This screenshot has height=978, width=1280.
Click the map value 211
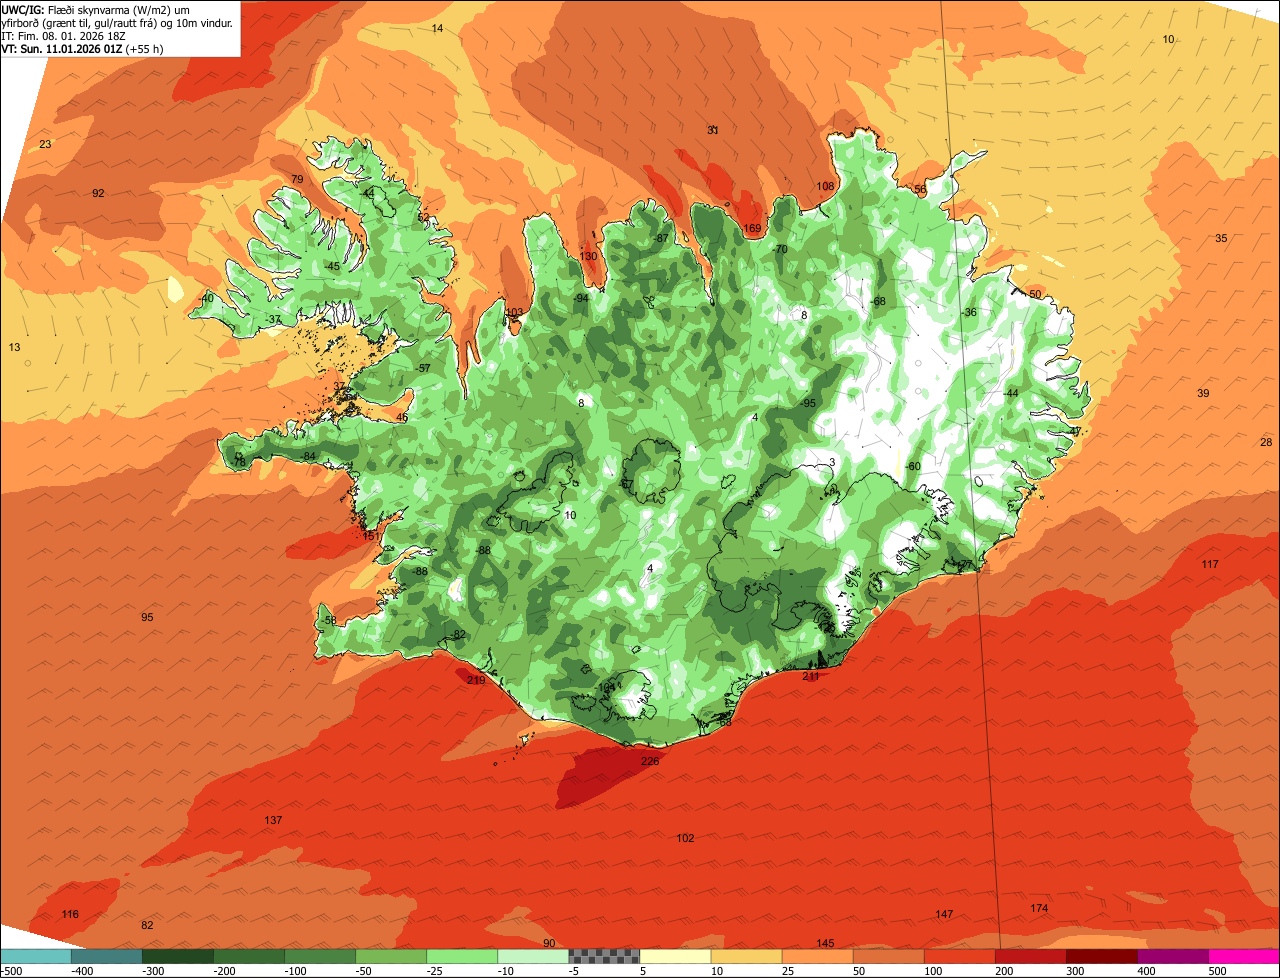pos(811,676)
